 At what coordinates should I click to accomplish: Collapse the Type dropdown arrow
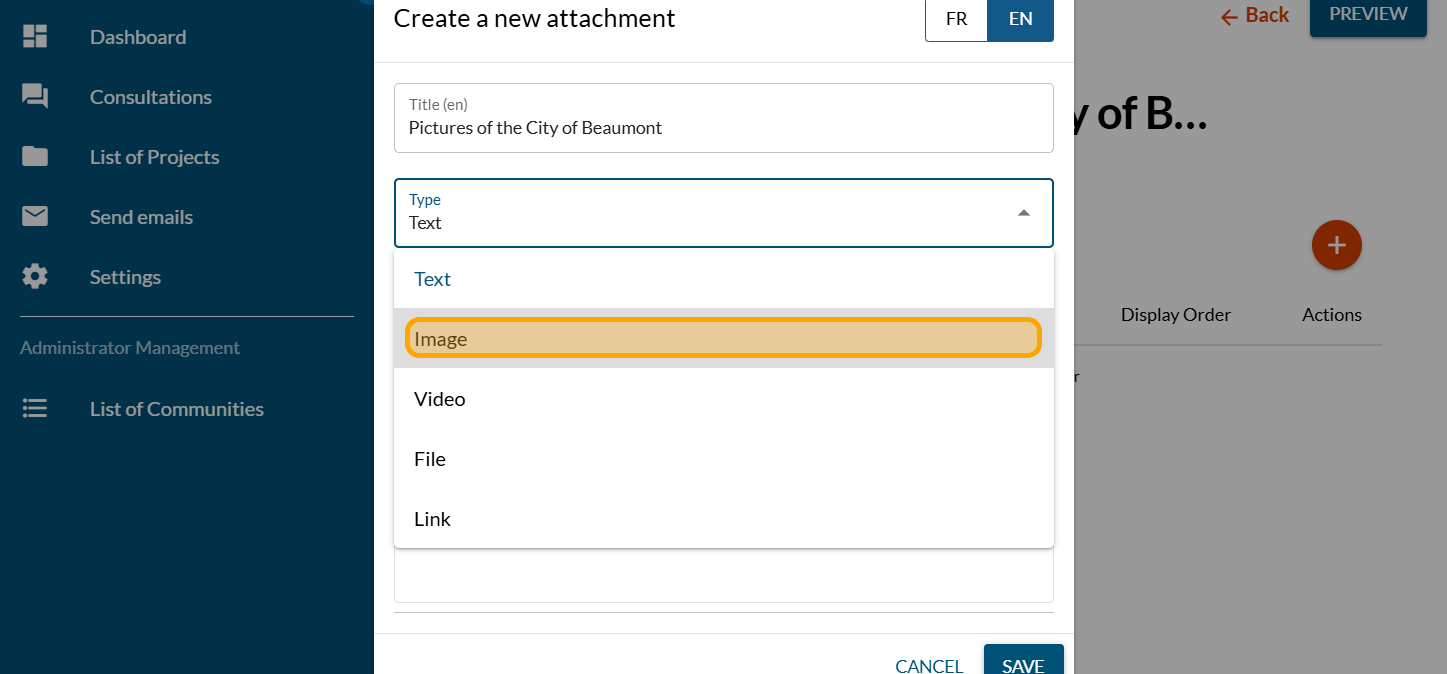[x=1023, y=213]
